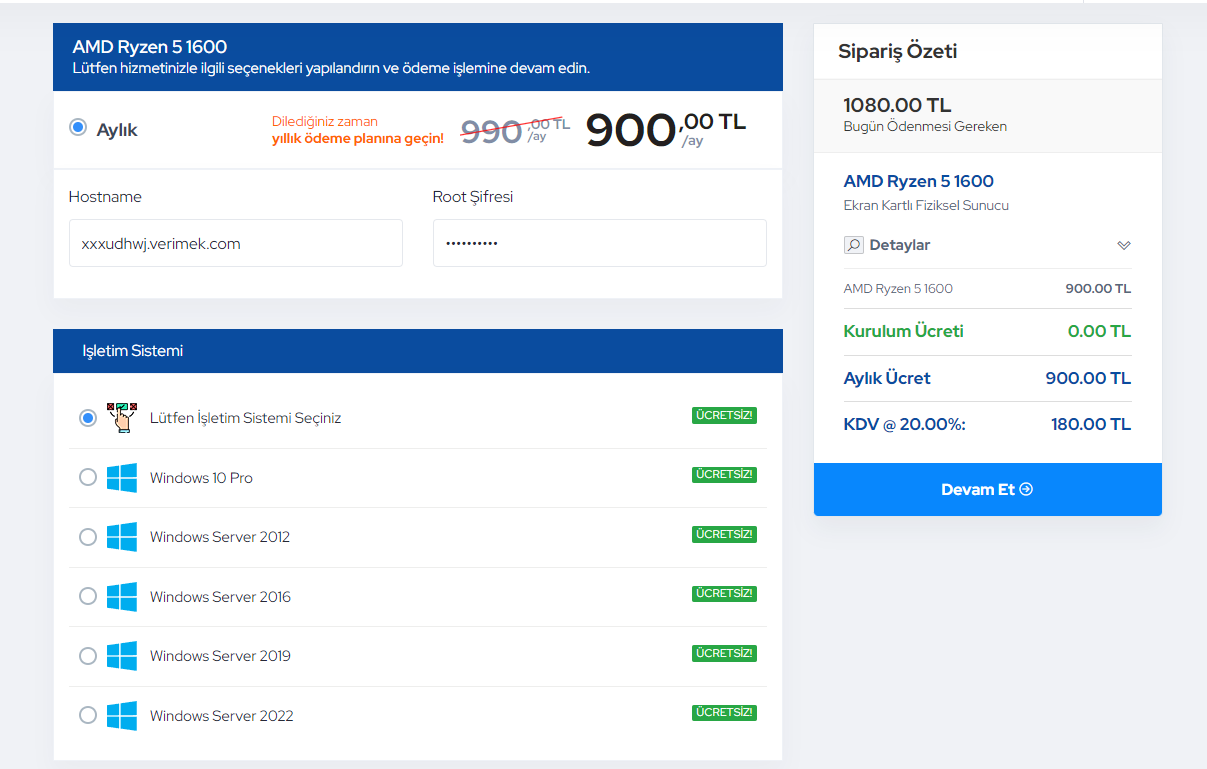Click the Hostname input field
Screen dimensions: 1207x769
click(x=236, y=243)
